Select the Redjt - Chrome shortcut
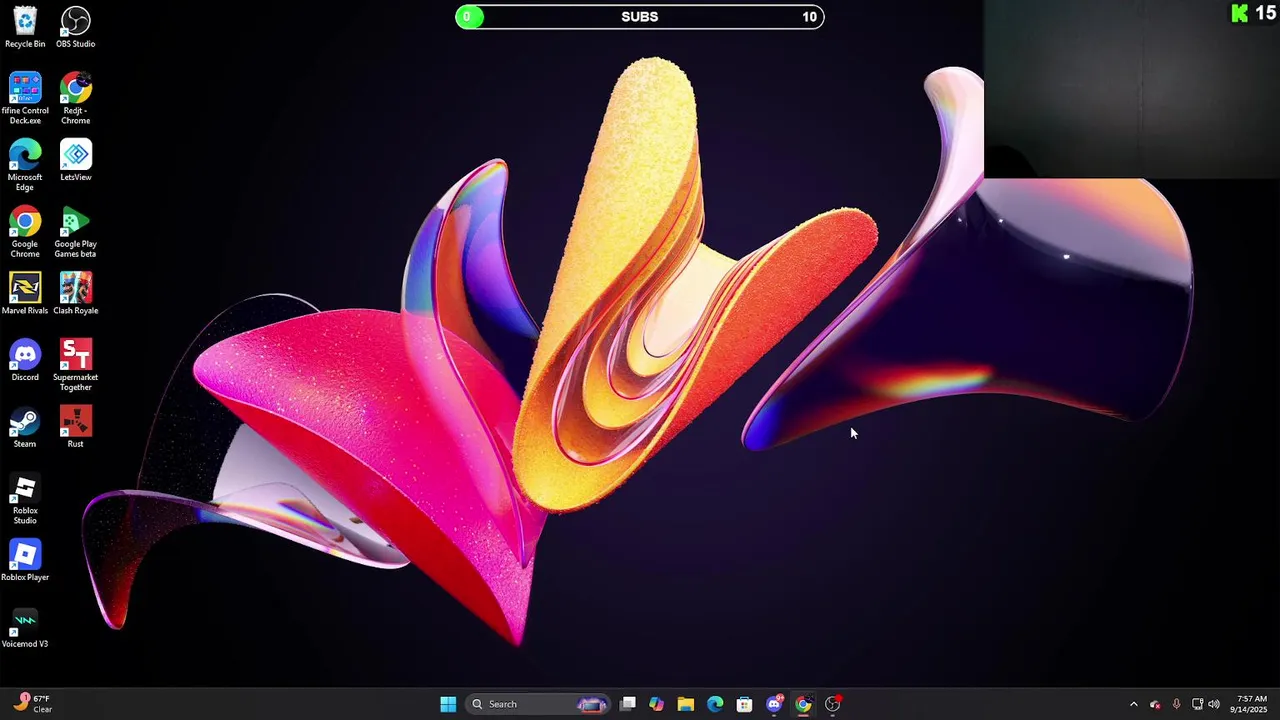 [x=76, y=98]
